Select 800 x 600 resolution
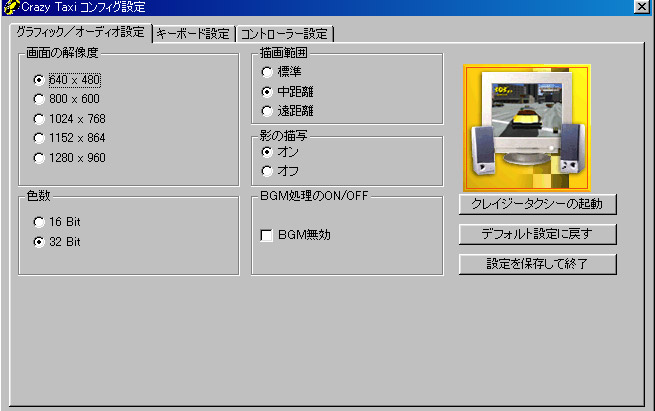Image resolution: width=655 pixels, height=411 pixels. 39,99
